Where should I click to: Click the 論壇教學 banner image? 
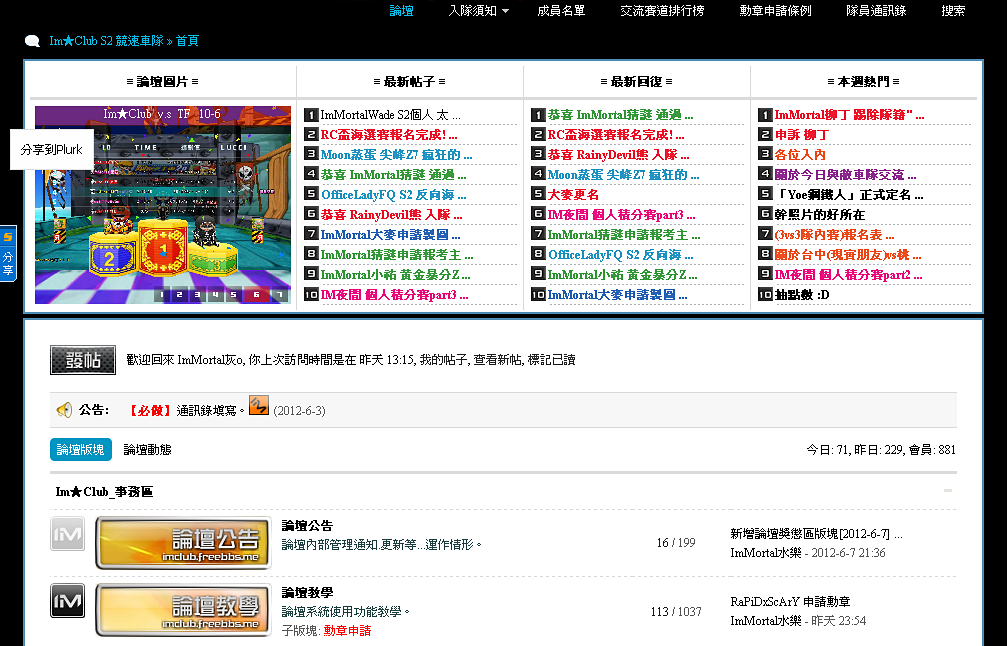(x=183, y=610)
